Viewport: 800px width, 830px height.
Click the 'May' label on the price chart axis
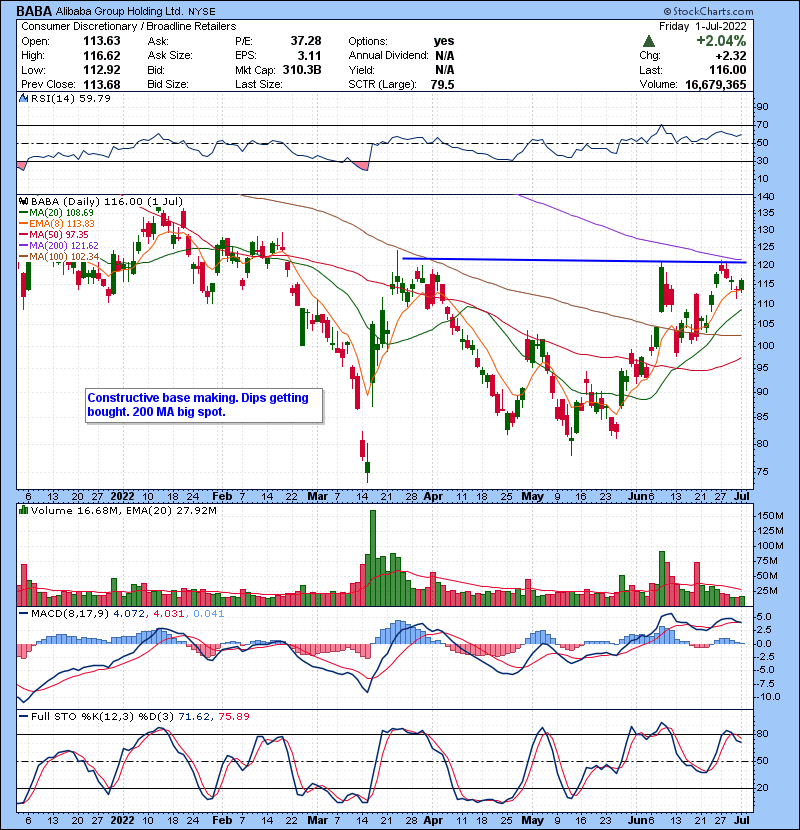click(x=533, y=496)
